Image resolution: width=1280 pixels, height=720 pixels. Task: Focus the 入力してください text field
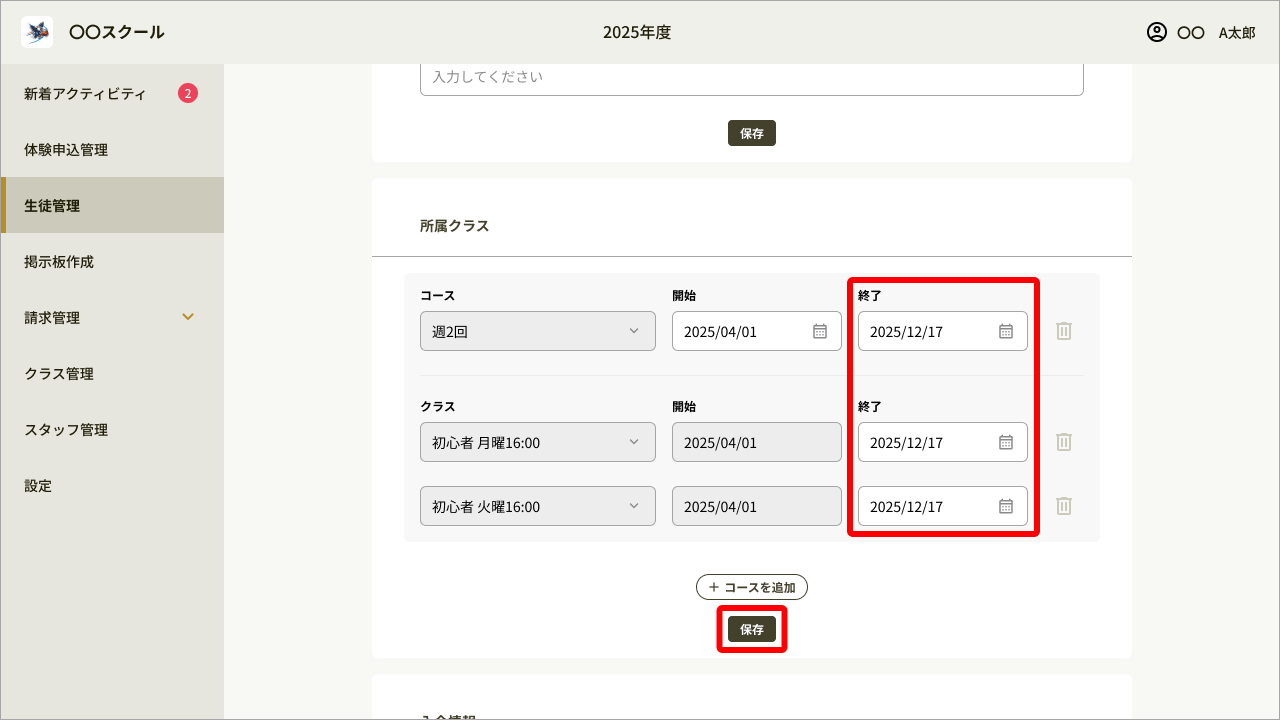coord(751,77)
